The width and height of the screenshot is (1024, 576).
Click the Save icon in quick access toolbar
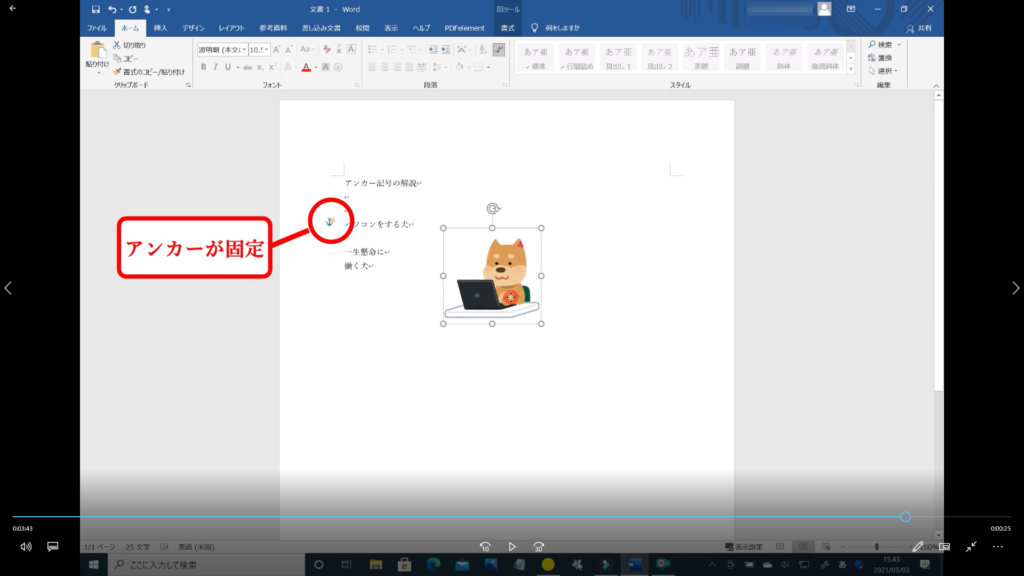pos(97,9)
